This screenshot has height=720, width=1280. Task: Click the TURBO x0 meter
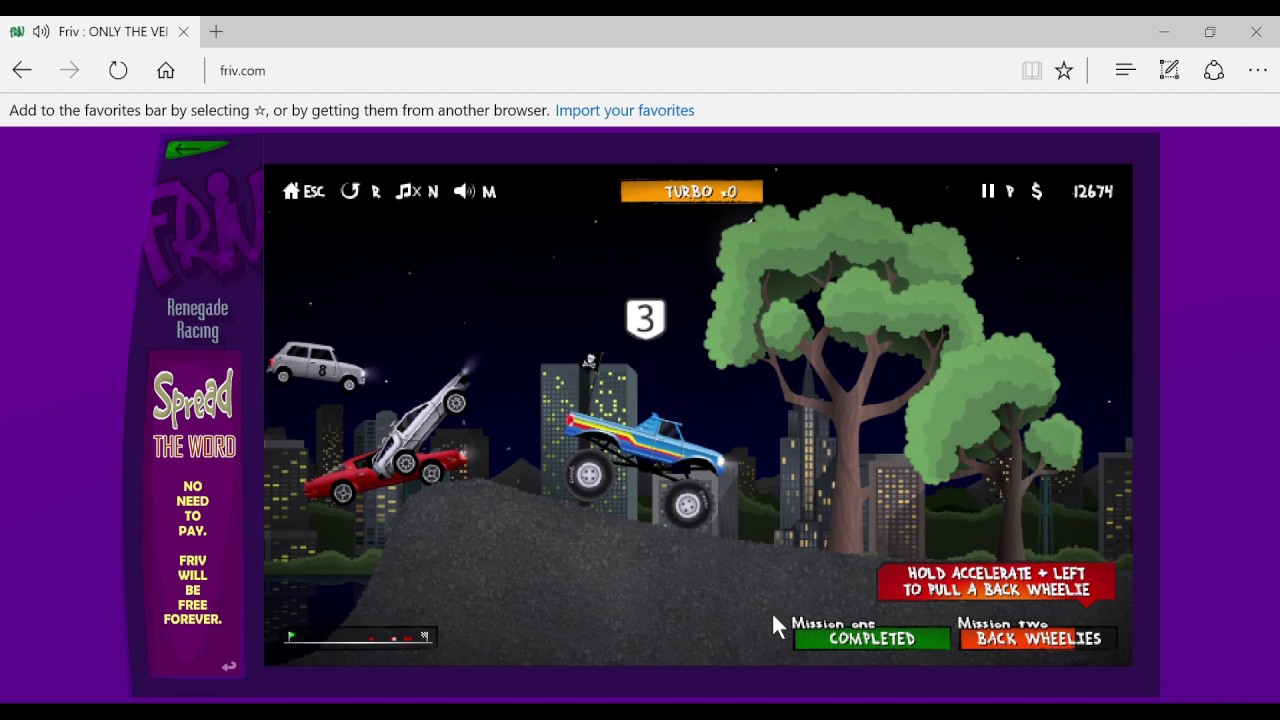[x=692, y=191]
